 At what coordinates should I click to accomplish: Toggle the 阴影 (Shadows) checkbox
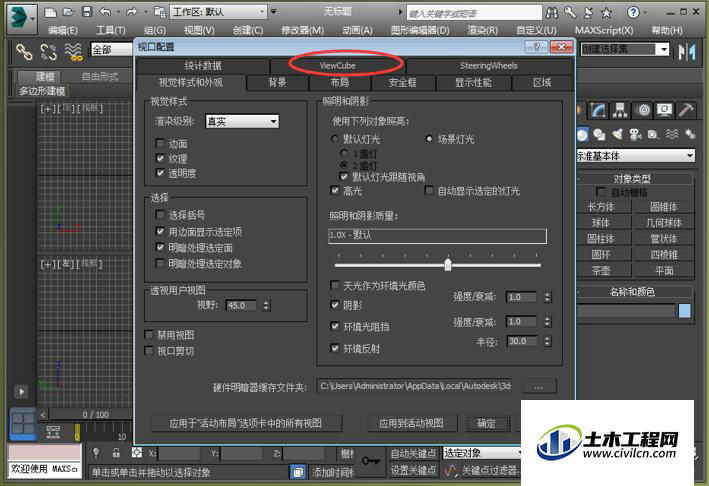[x=335, y=305]
